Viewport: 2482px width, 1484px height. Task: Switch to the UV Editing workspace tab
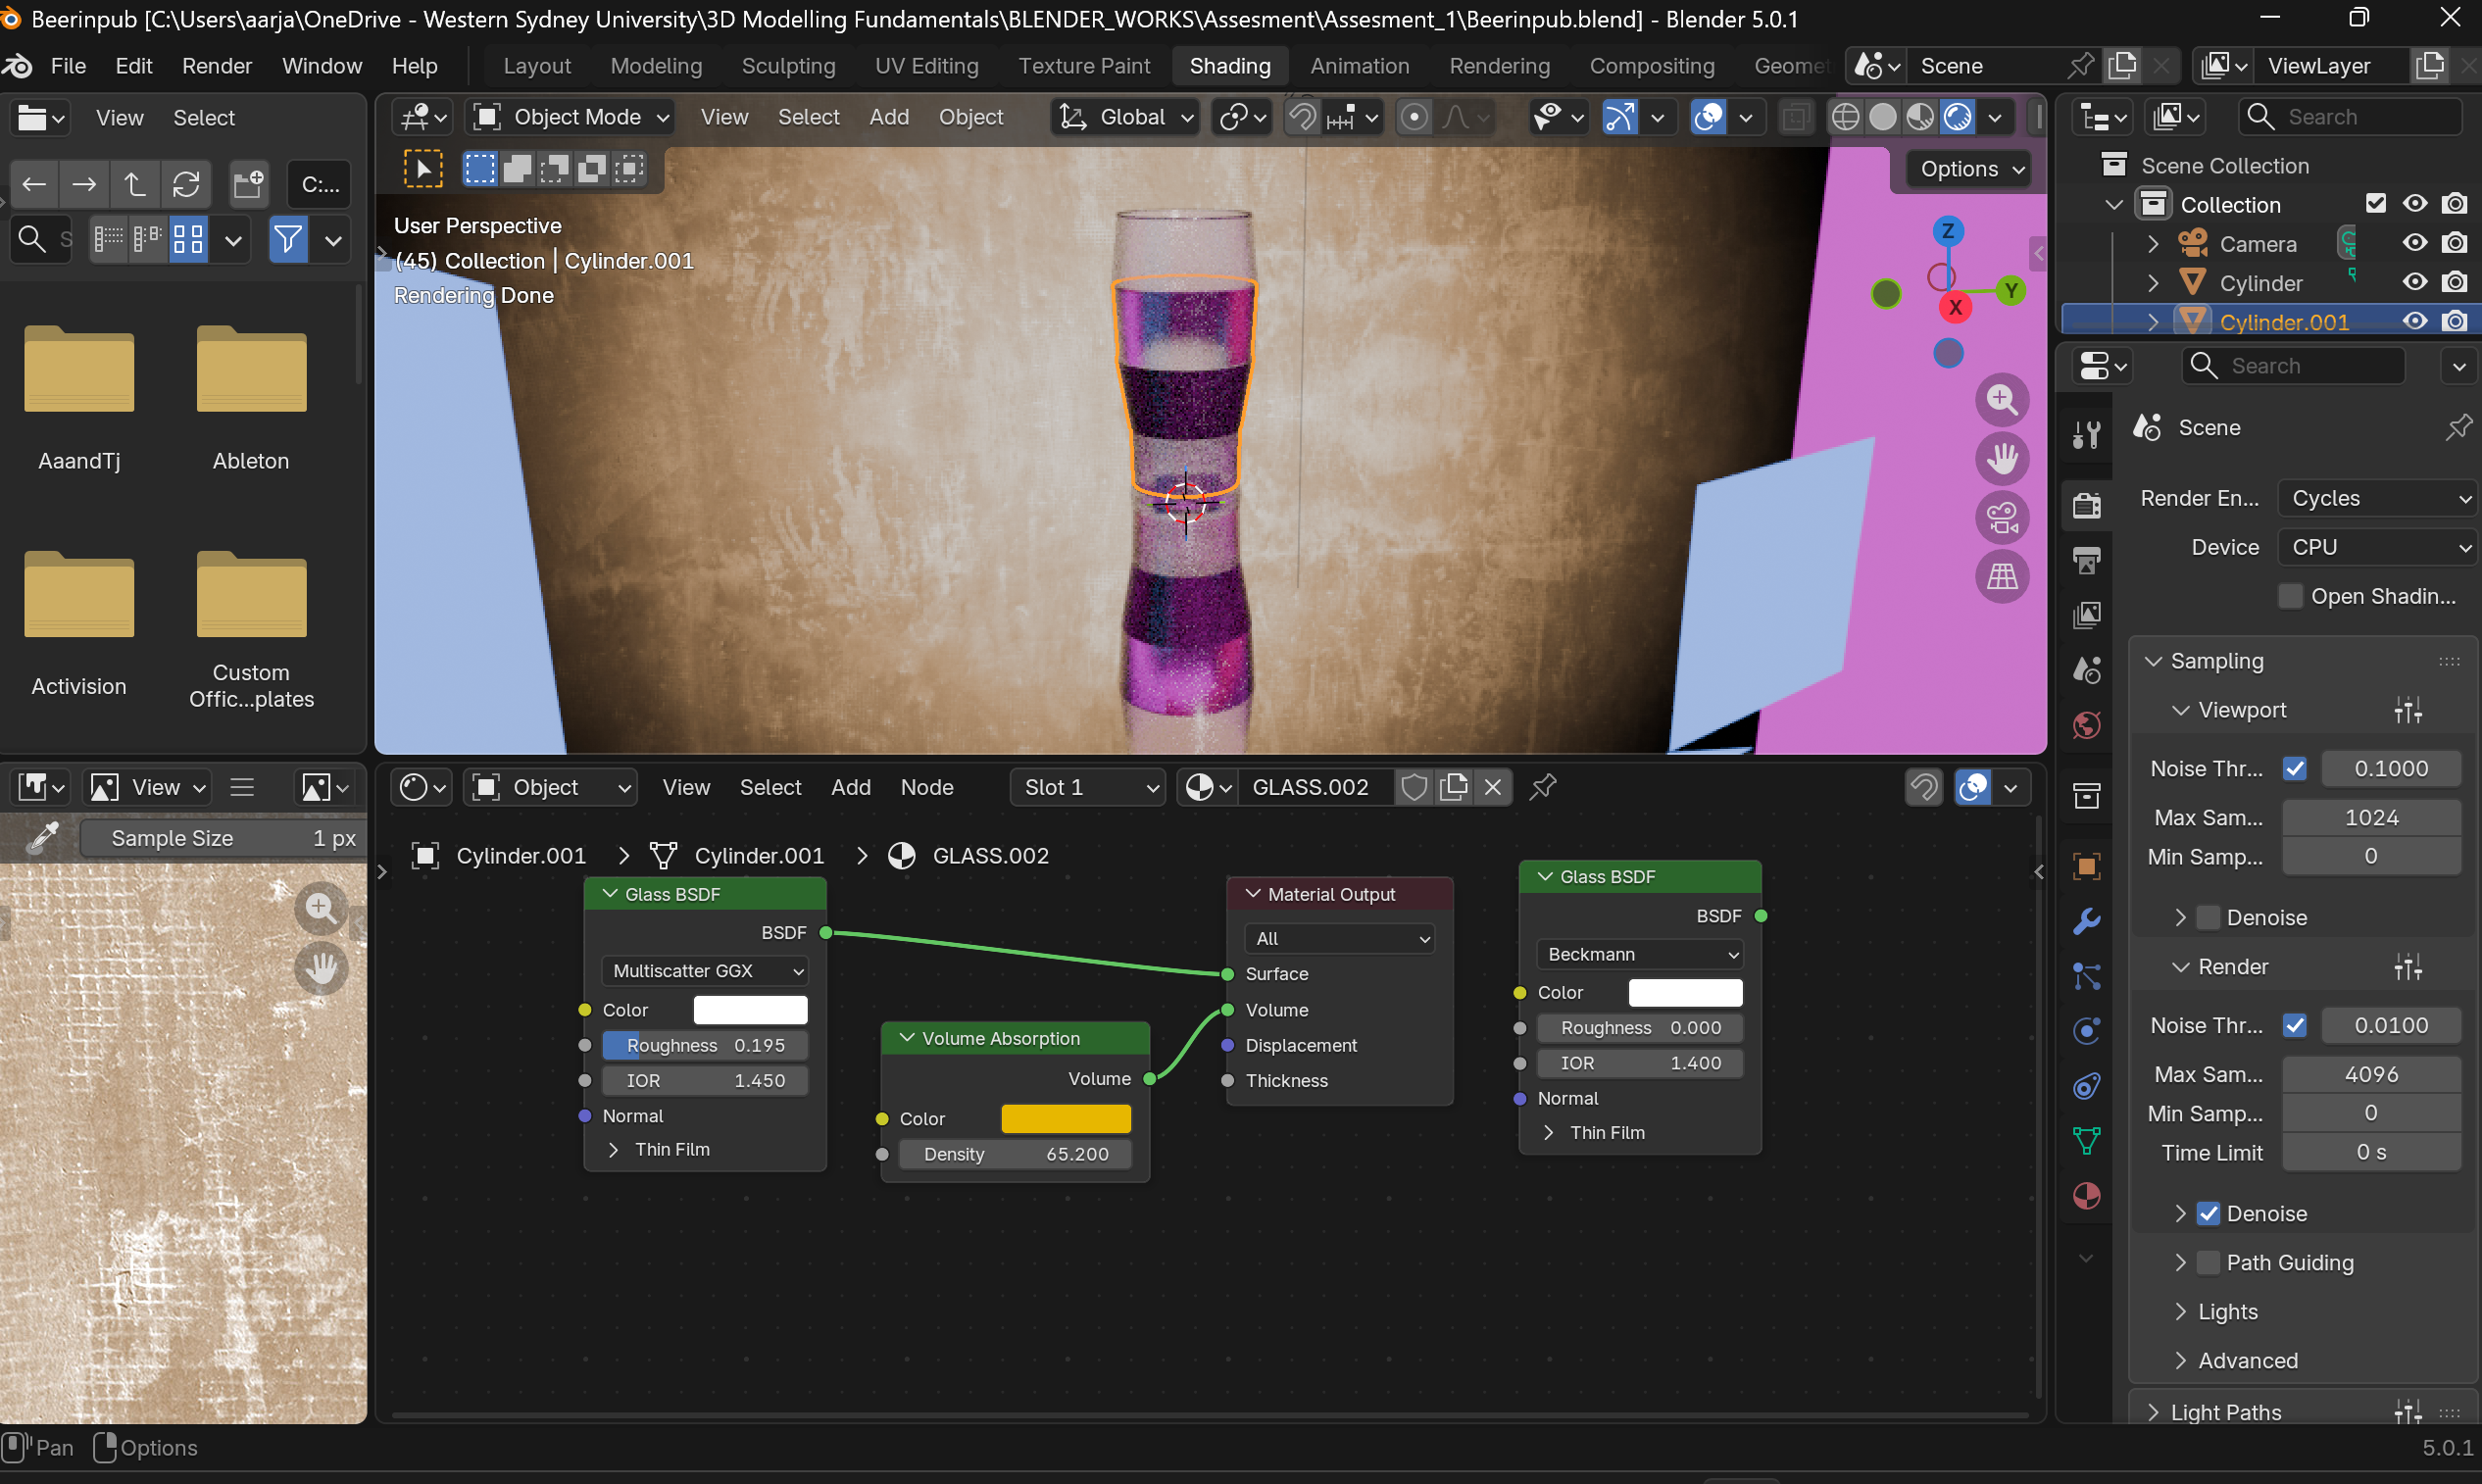click(926, 66)
